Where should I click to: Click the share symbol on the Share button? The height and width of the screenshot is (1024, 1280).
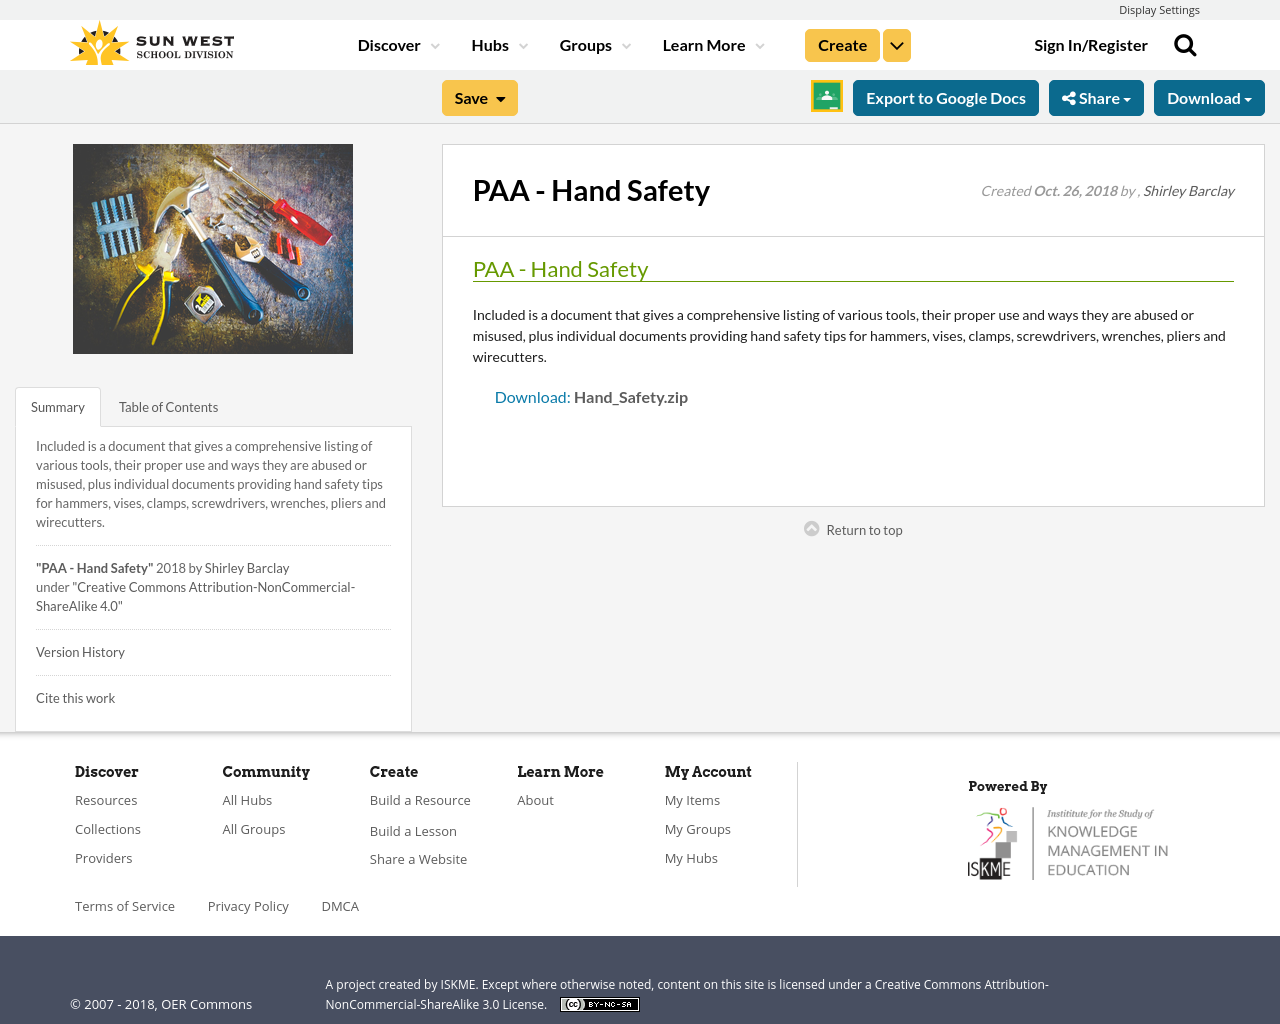1070,97
